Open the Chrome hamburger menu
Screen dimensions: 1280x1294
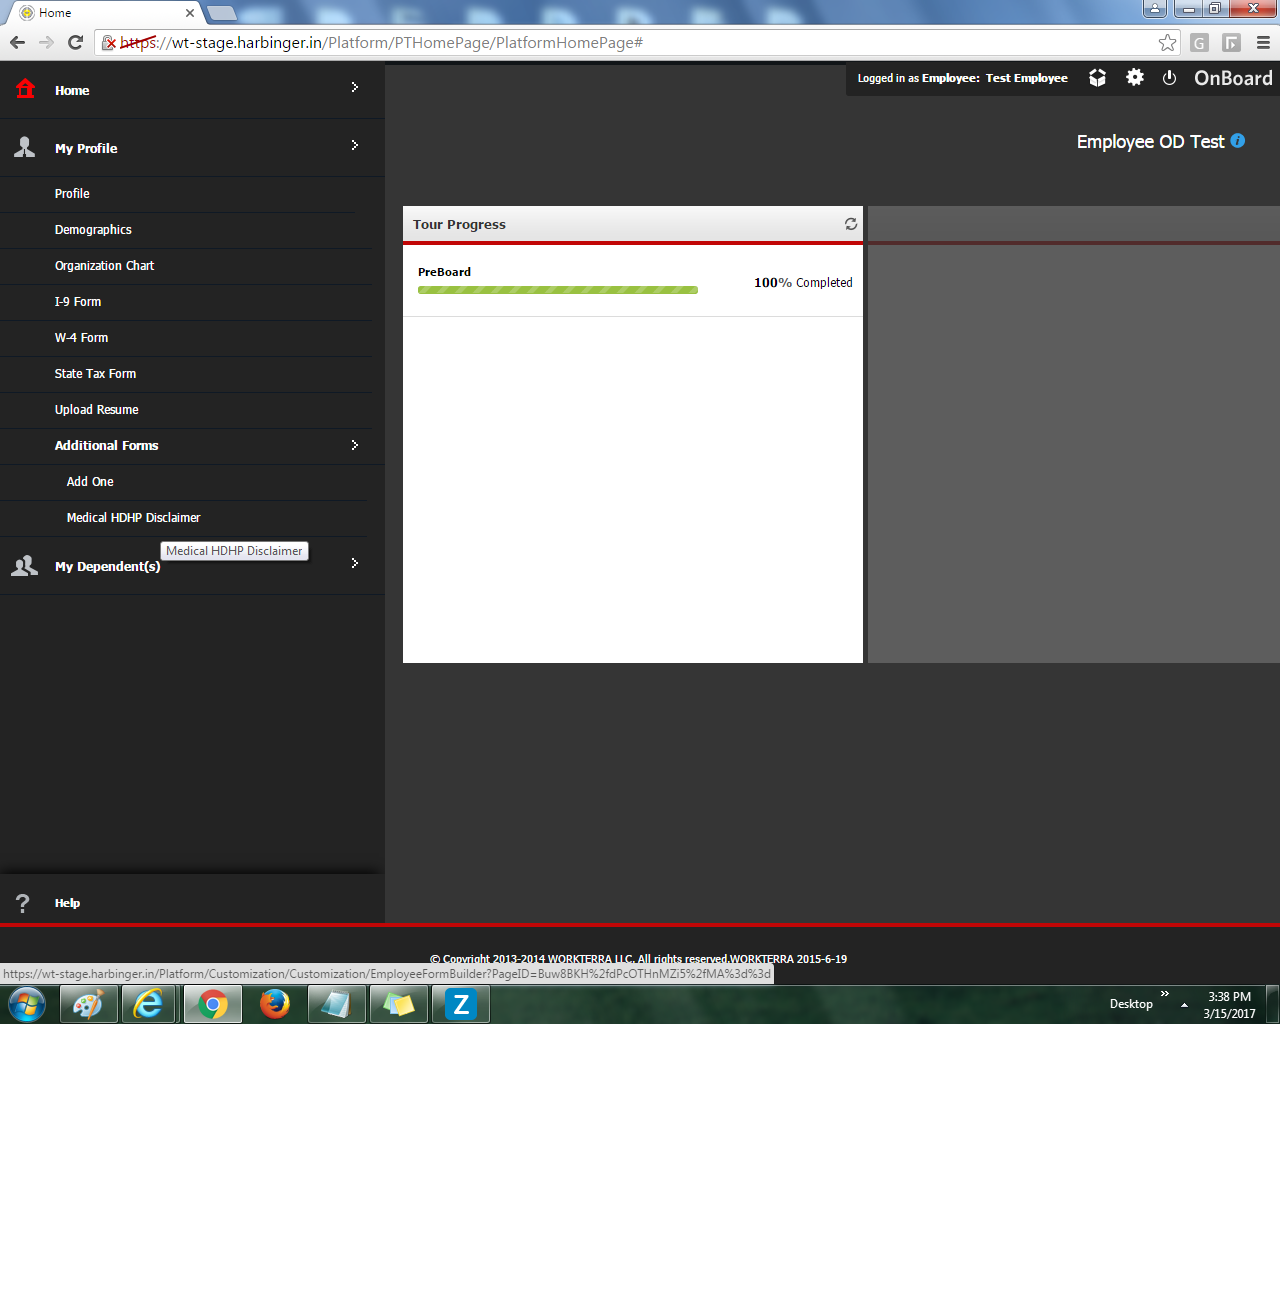pos(1263,42)
